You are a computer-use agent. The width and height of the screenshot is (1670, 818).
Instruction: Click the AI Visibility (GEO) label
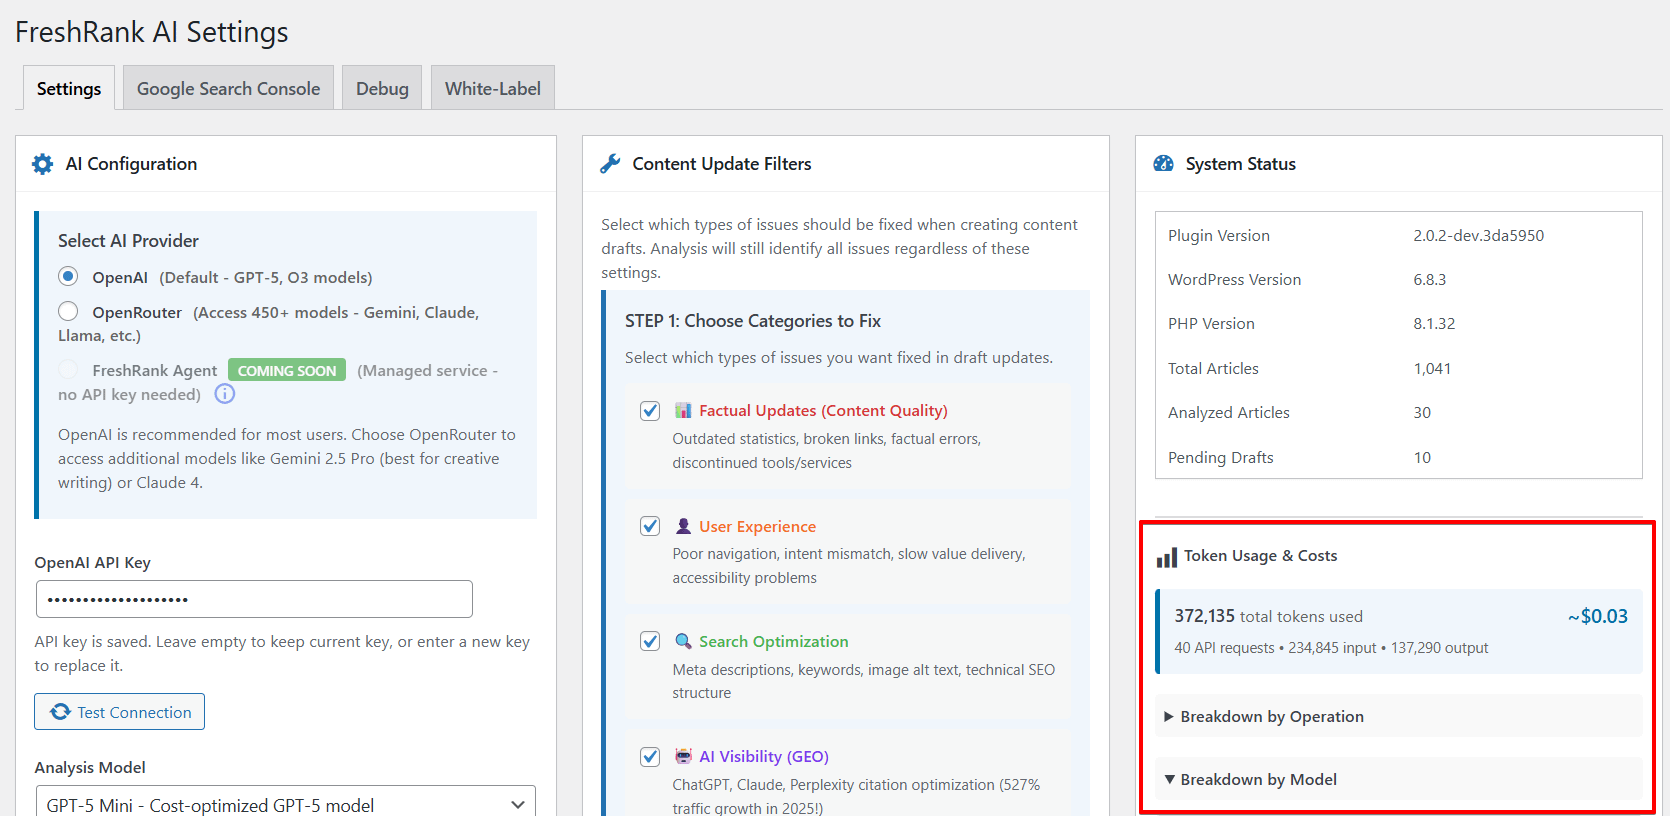click(x=763, y=756)
